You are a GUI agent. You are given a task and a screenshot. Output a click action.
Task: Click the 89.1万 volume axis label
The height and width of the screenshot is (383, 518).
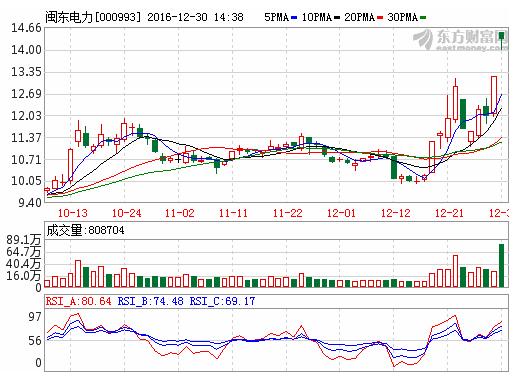click(23, 240)
